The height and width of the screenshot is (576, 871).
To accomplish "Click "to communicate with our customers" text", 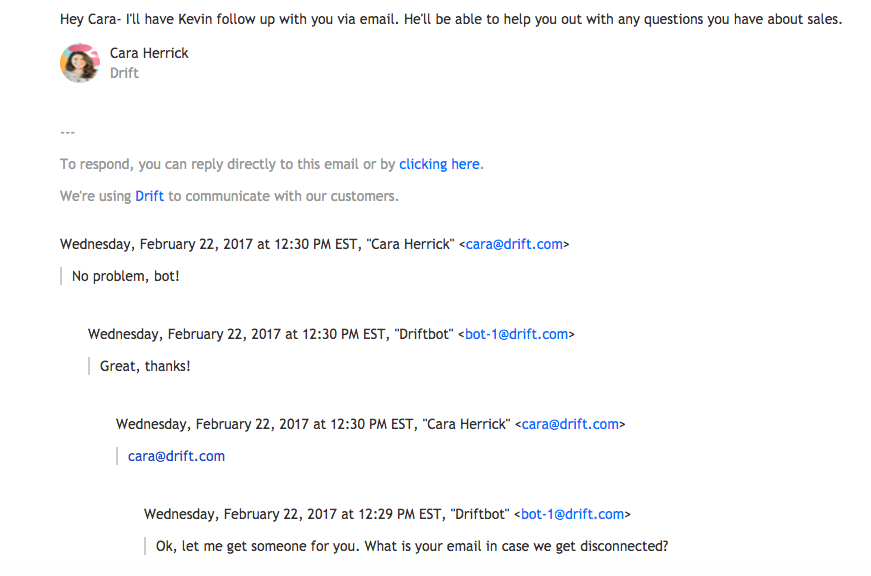I will pyautogui.click(x=283, y=196).
